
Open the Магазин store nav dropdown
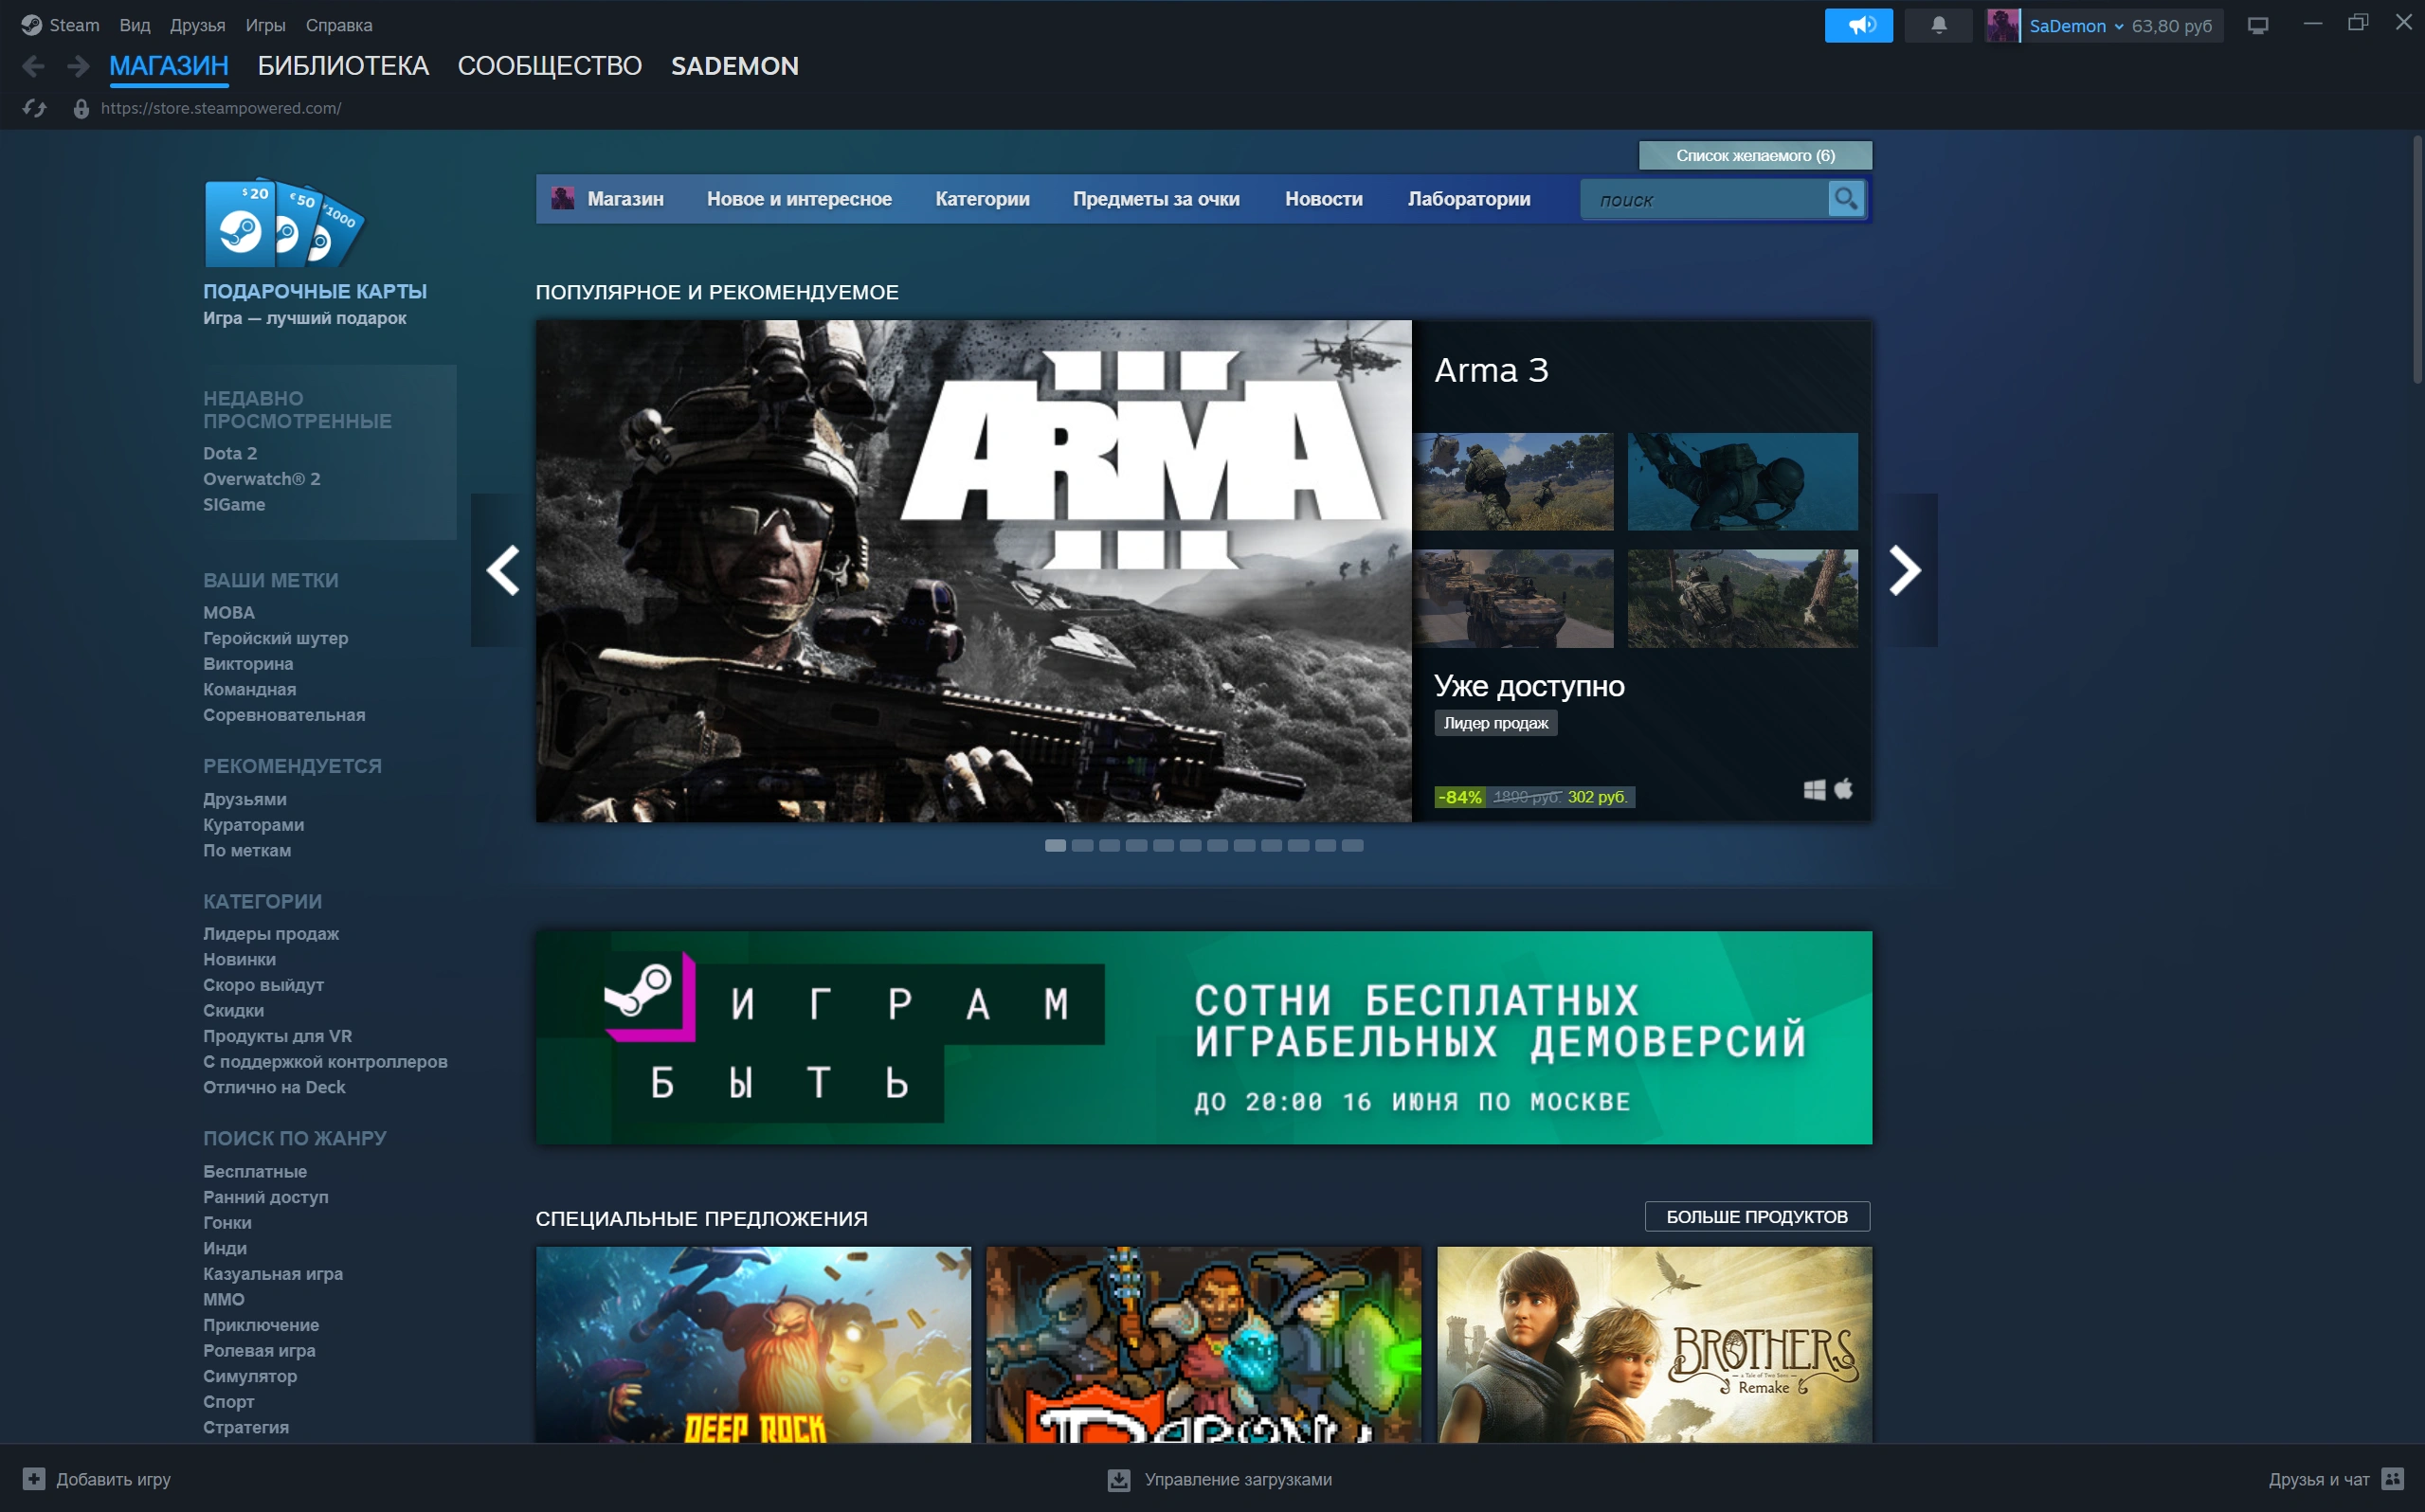point(625,199)
